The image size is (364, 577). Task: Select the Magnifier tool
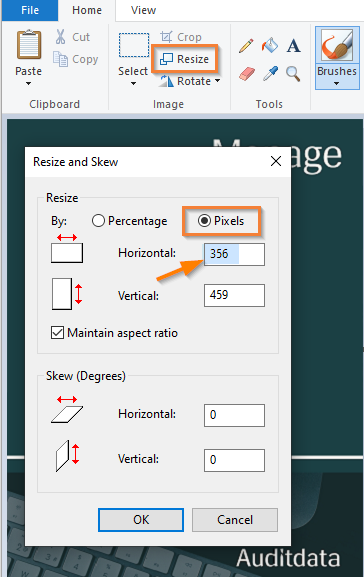pyautogui.click(x=293, y=74)
